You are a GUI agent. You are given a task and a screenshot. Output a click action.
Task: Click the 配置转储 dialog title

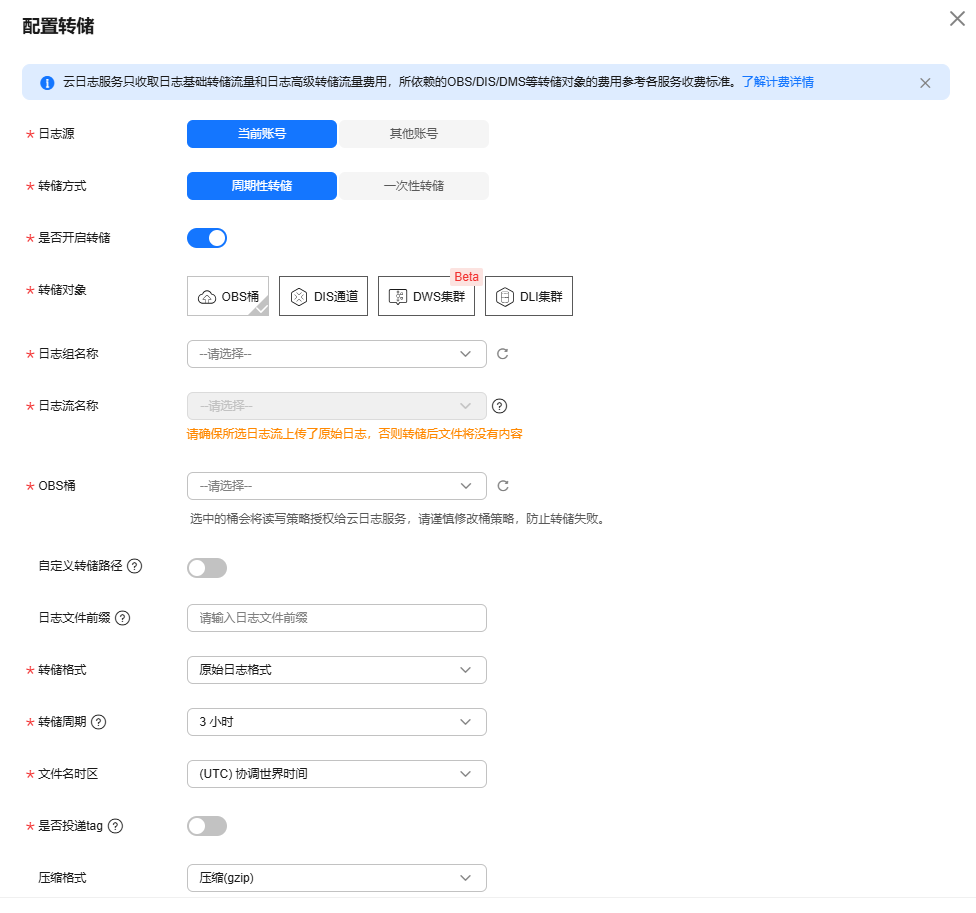tap(58, 26)
